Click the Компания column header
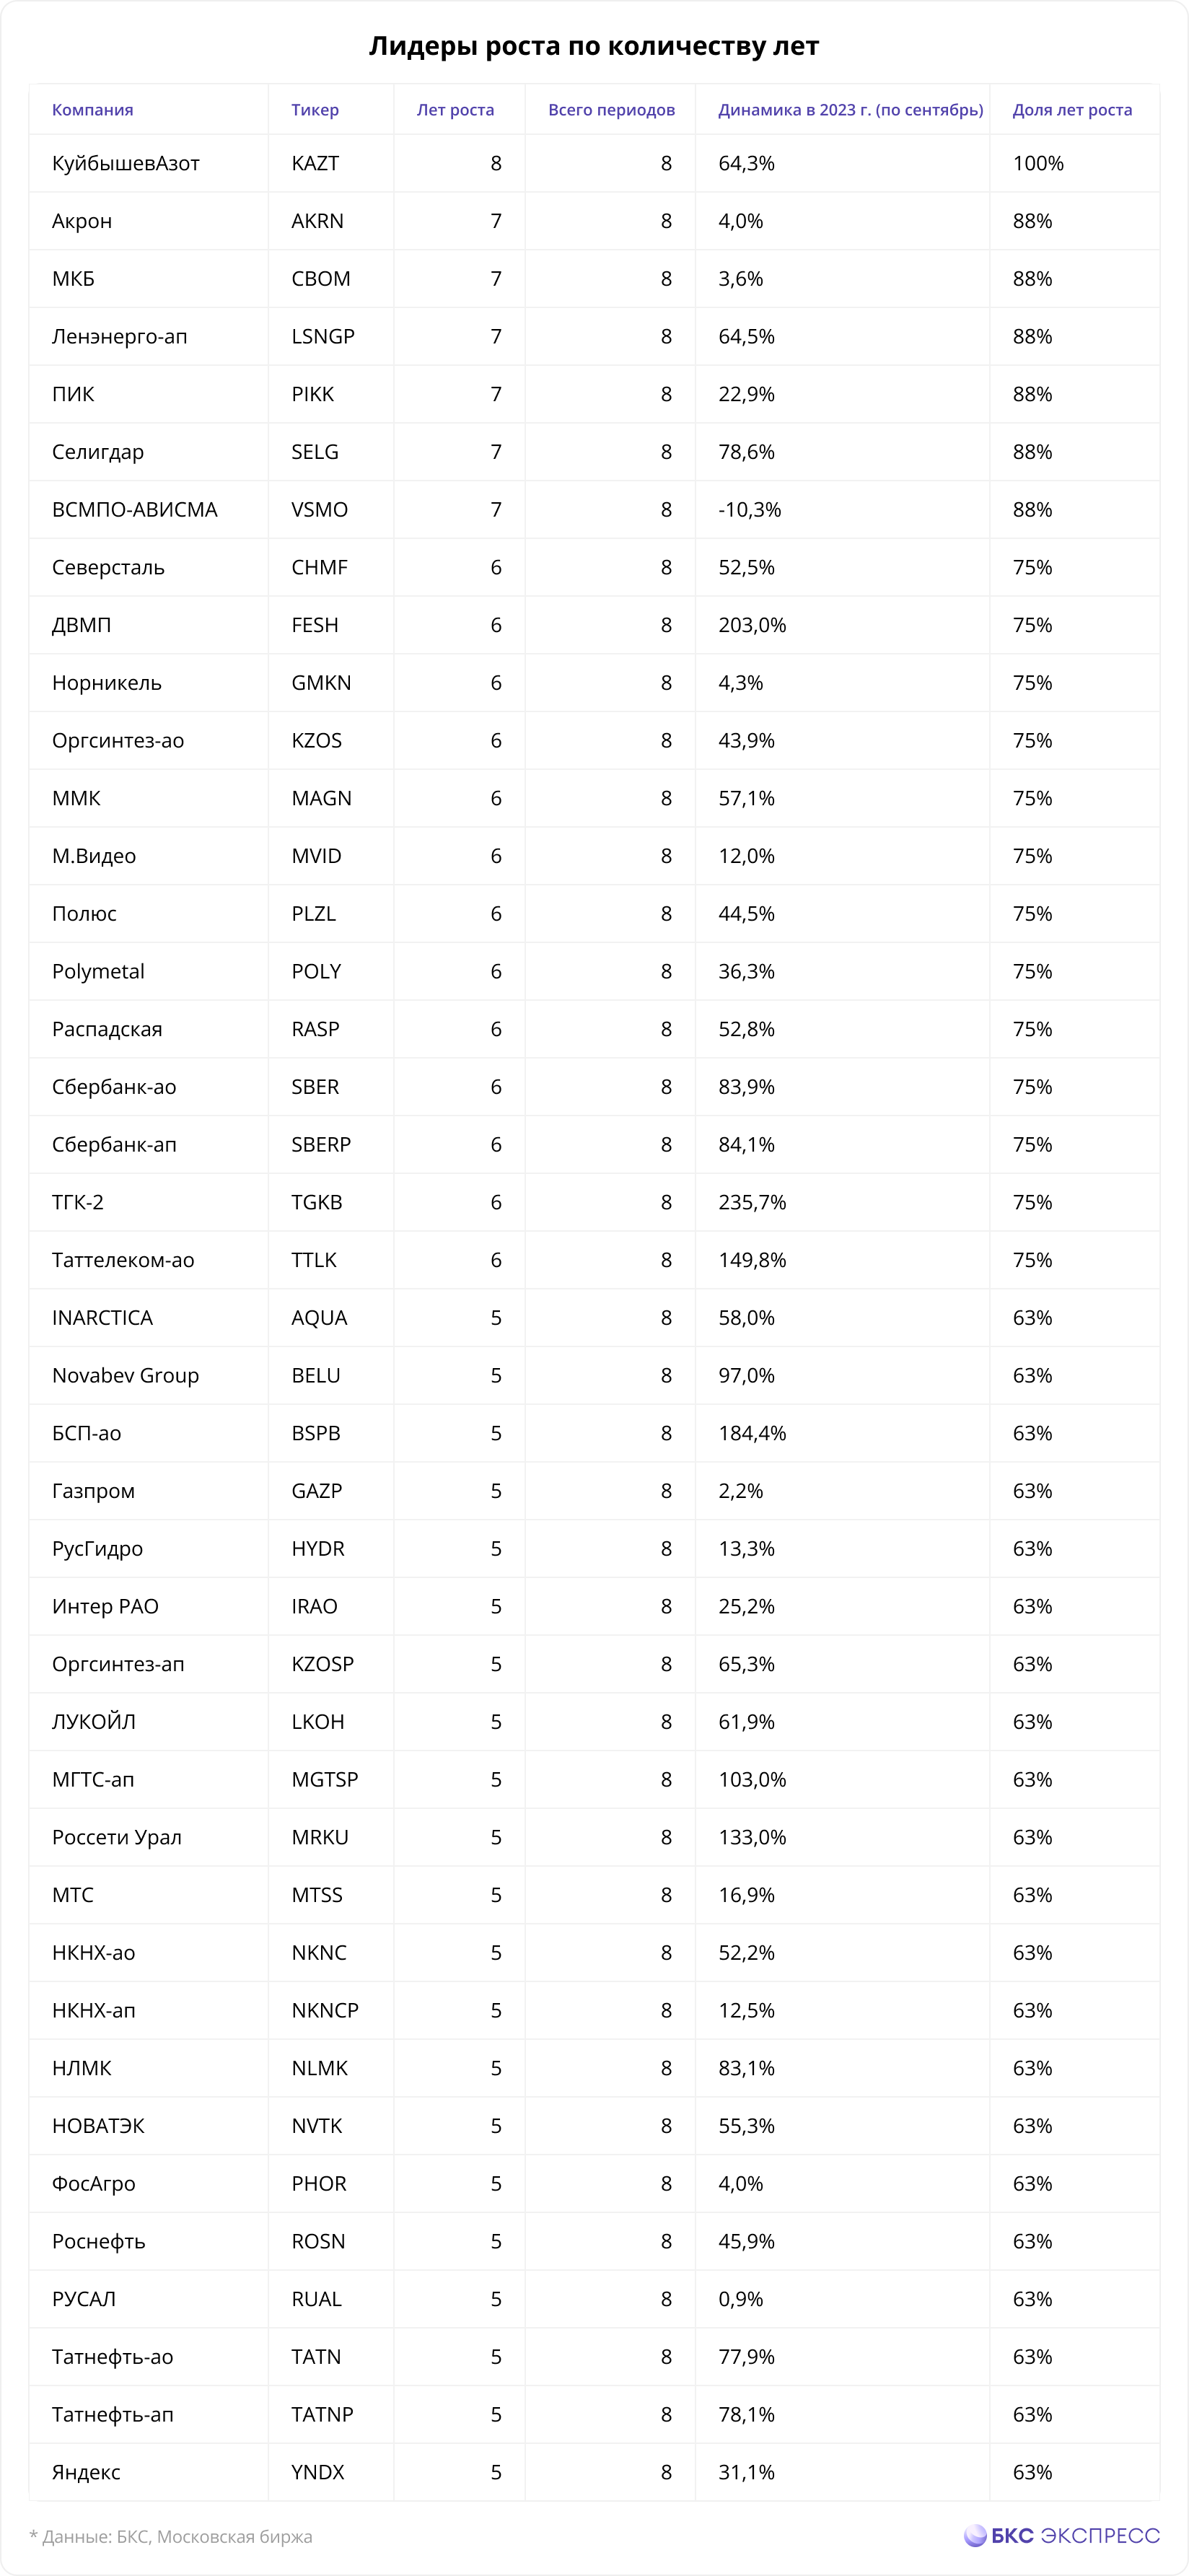Image resolution: width=1189 pixels, height=2576 pixels. 93,110
